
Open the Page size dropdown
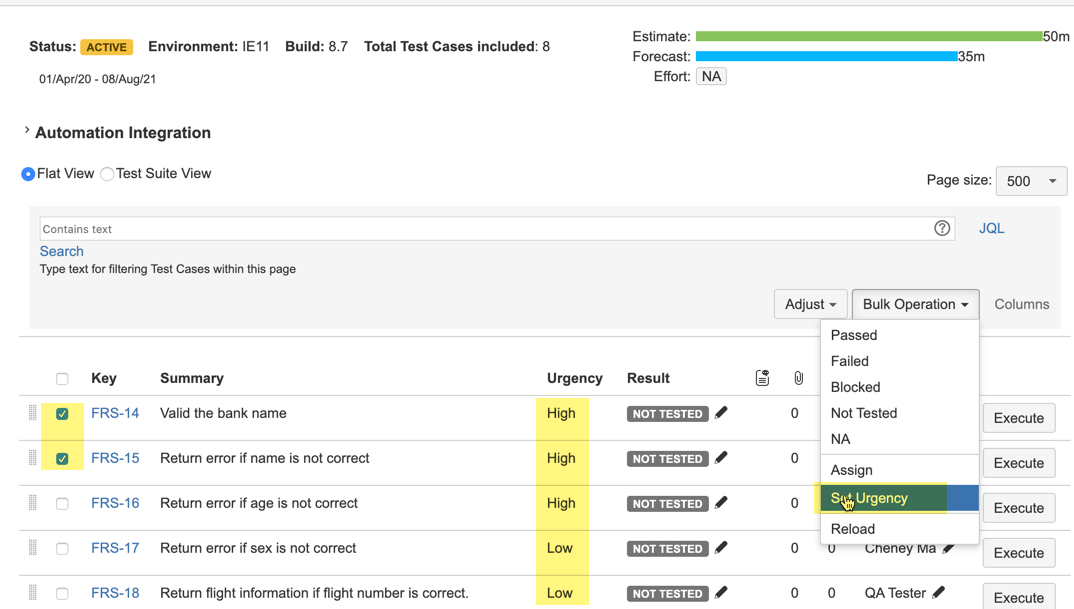1031,181
